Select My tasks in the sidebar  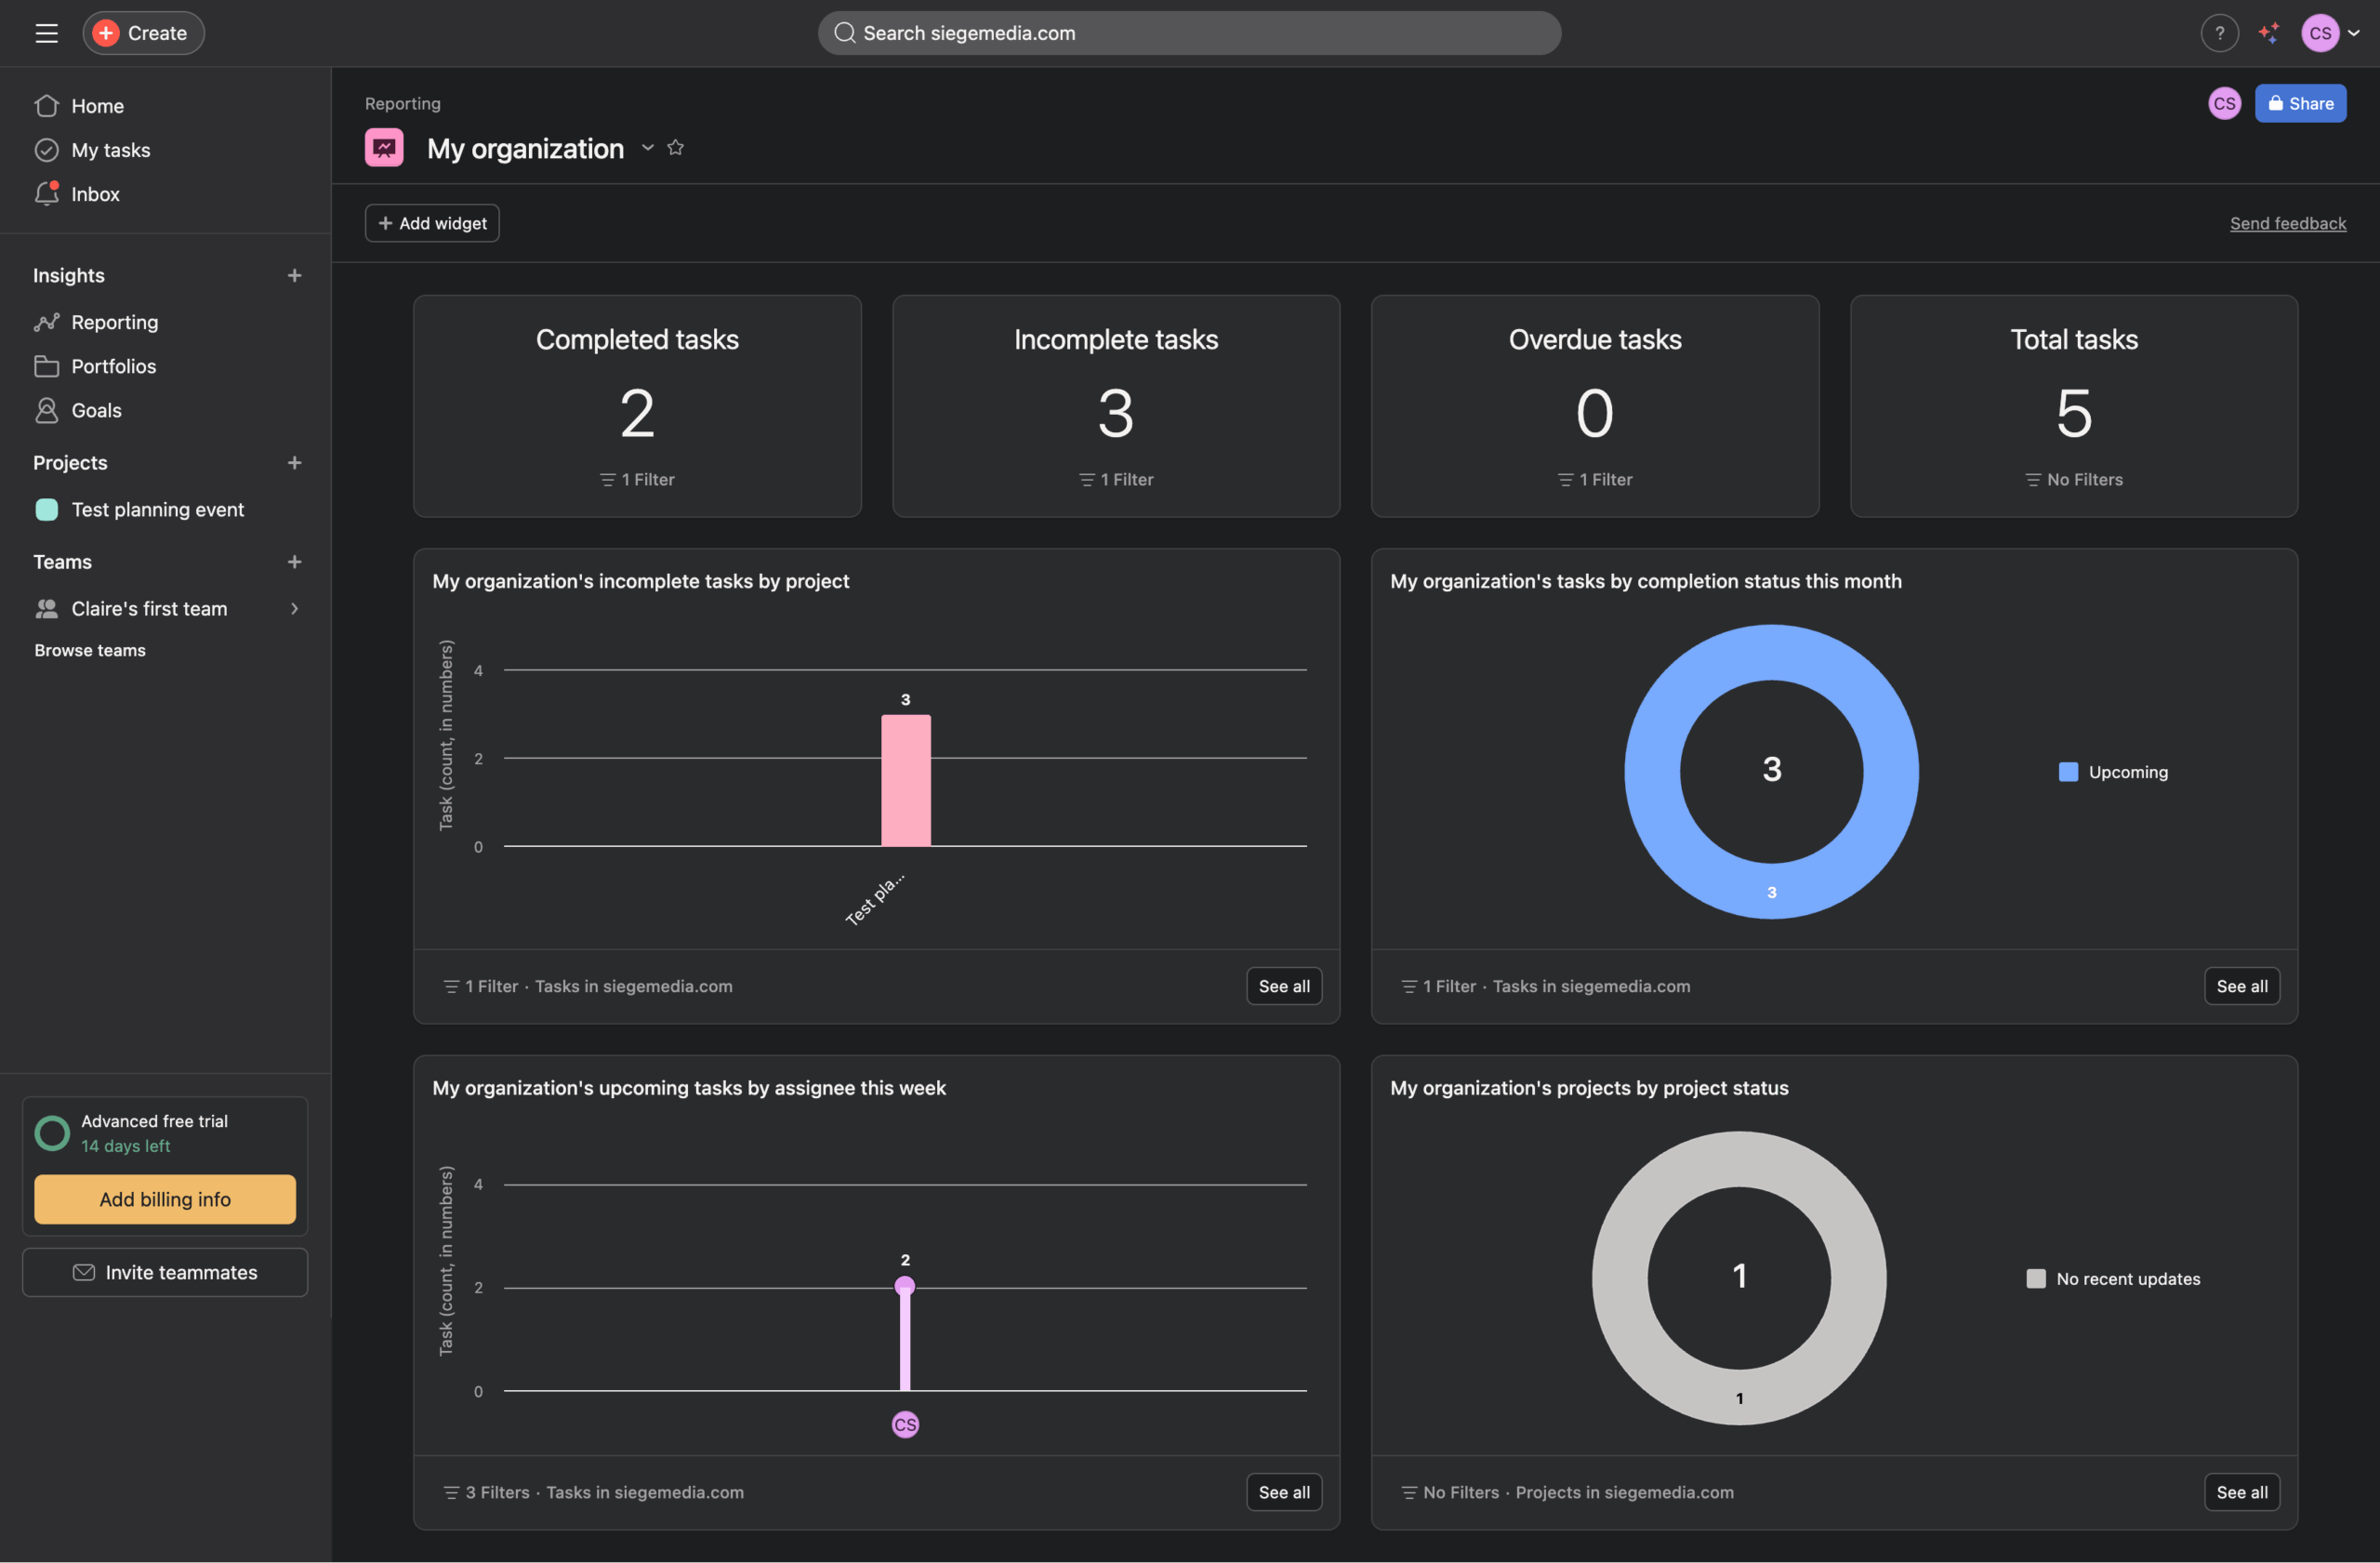[111, 150]
